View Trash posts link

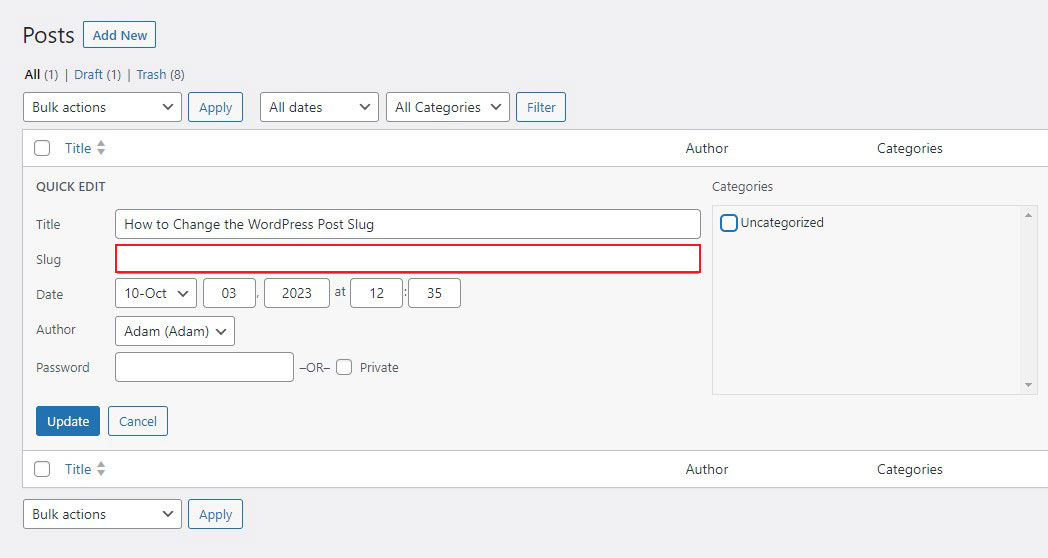pos(151,74)
